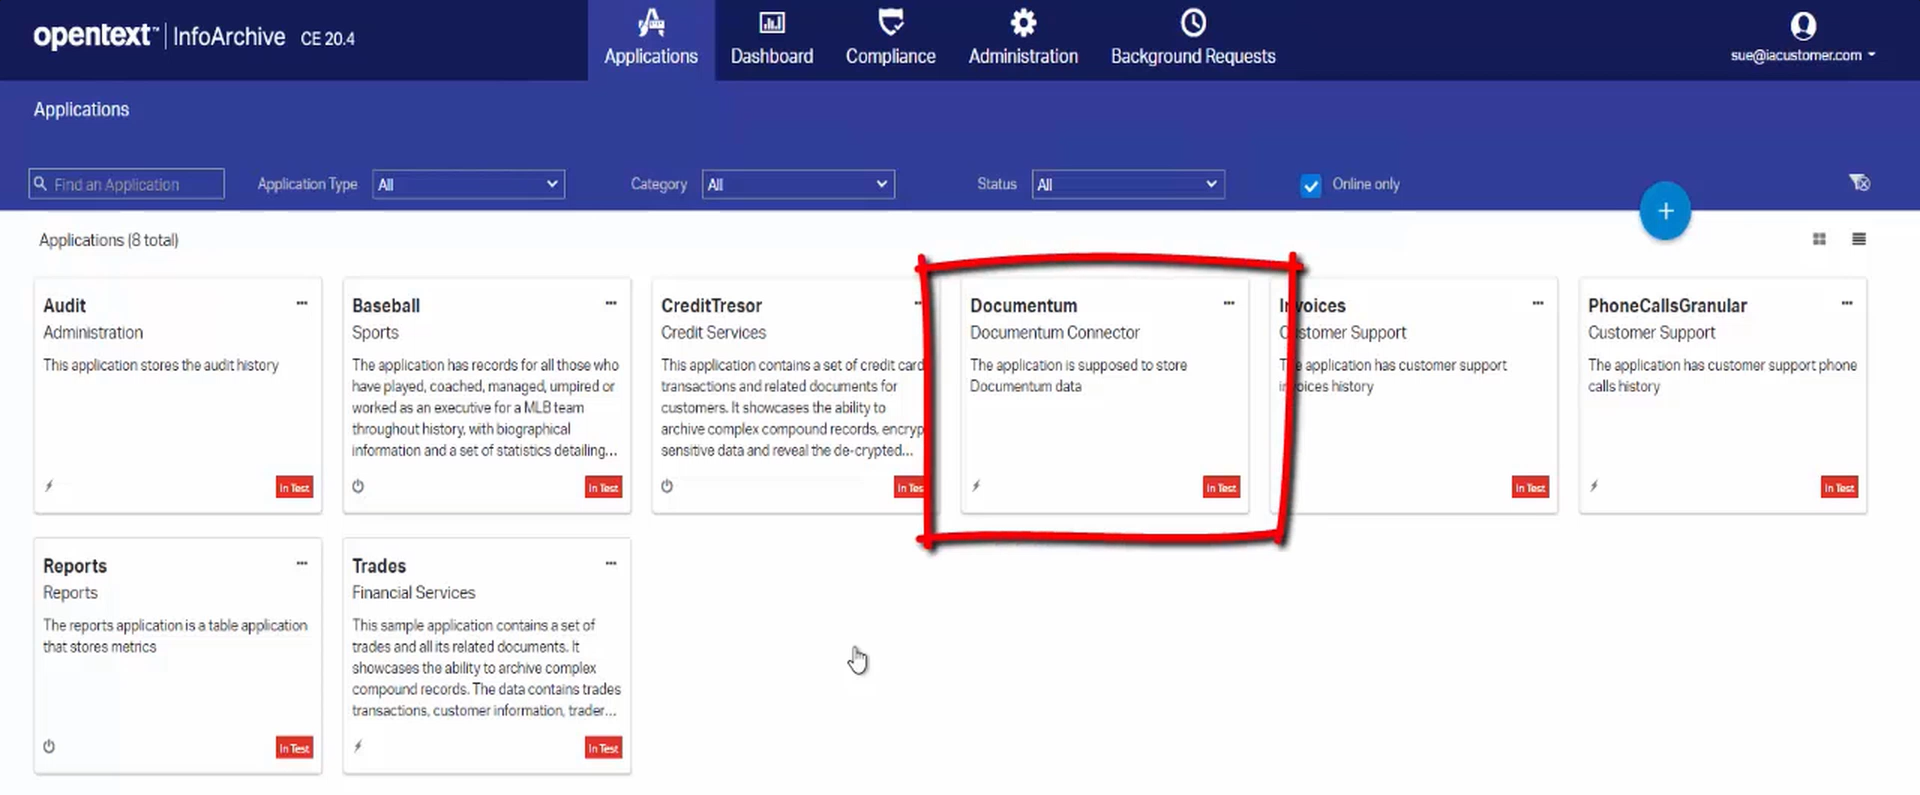Click the In Test badge on the PhoneCallsGranular card

point(1839,487)
